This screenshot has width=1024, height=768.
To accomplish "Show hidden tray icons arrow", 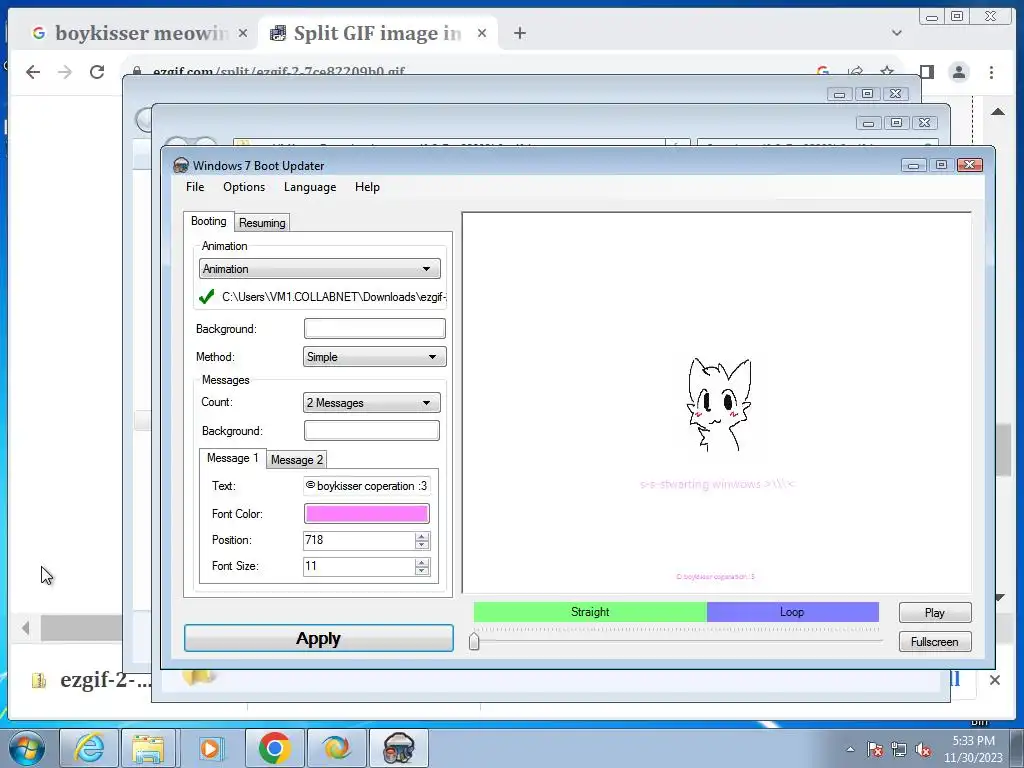I will click(x=850, y=749).
